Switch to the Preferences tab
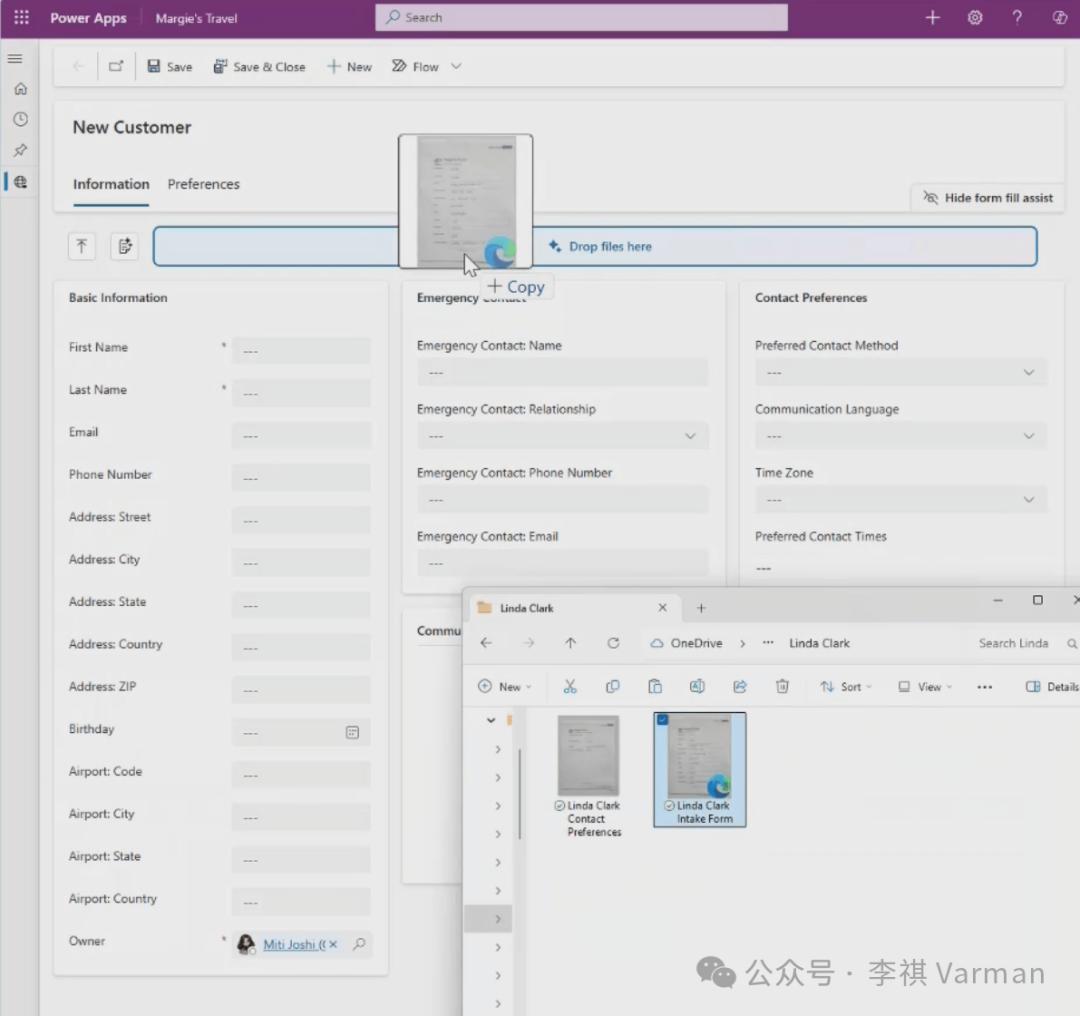The height and width of the screenshot is (1016, 1080). pos(204,184)
